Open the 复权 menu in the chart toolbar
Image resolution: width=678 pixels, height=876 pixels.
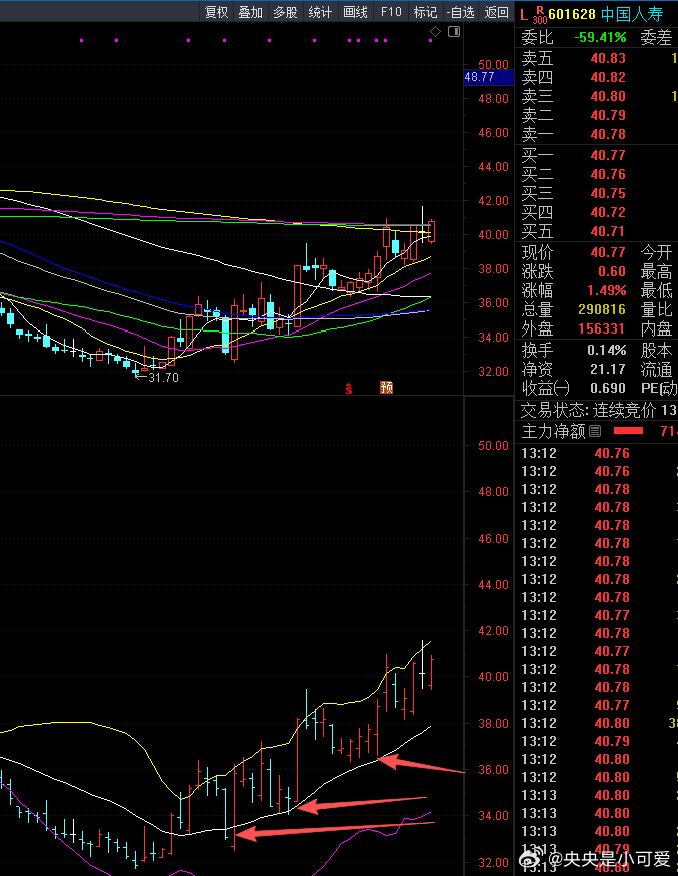[x=216, y=12]
